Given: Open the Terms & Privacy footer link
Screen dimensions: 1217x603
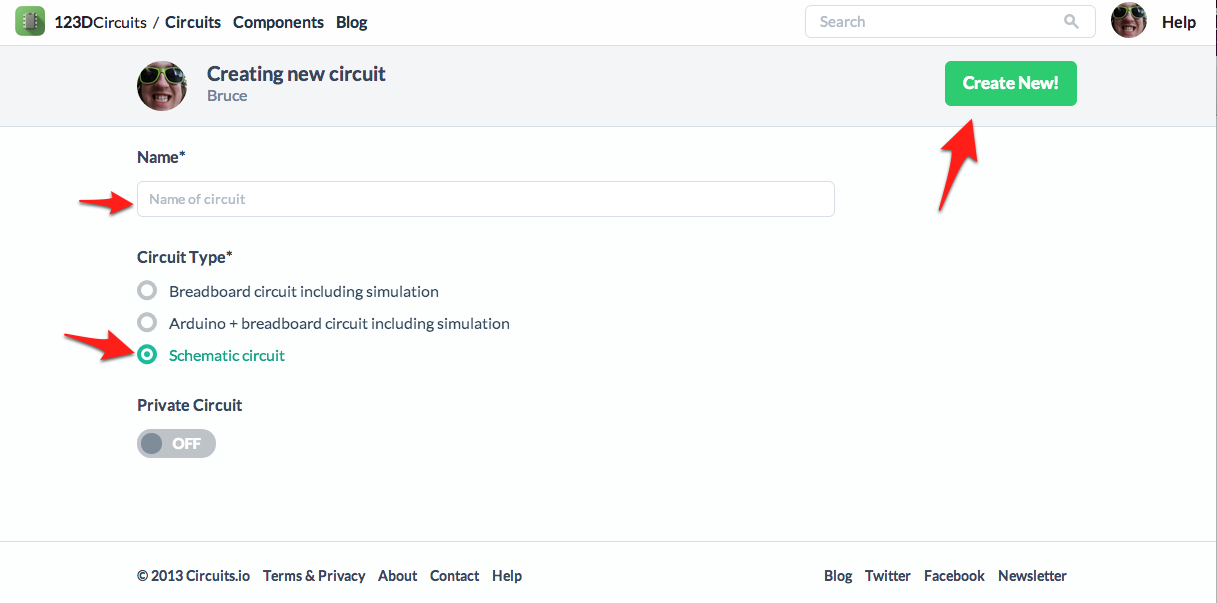Looking at the screenshot, I should pos(314,576).
